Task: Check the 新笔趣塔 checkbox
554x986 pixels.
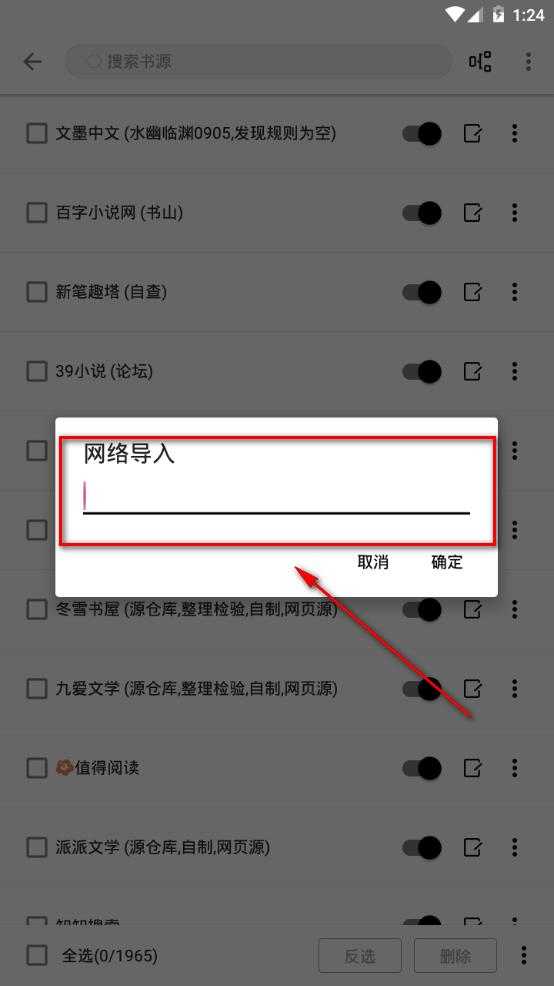Action: [36, 292]
